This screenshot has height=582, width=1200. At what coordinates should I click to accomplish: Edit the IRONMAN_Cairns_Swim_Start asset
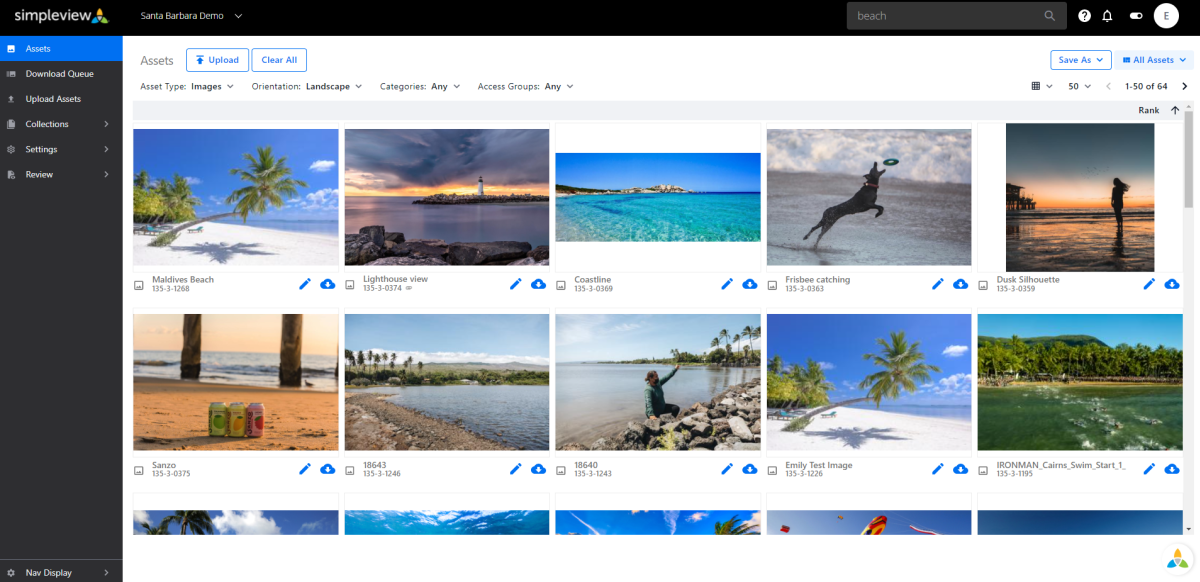click(1150, 469)
